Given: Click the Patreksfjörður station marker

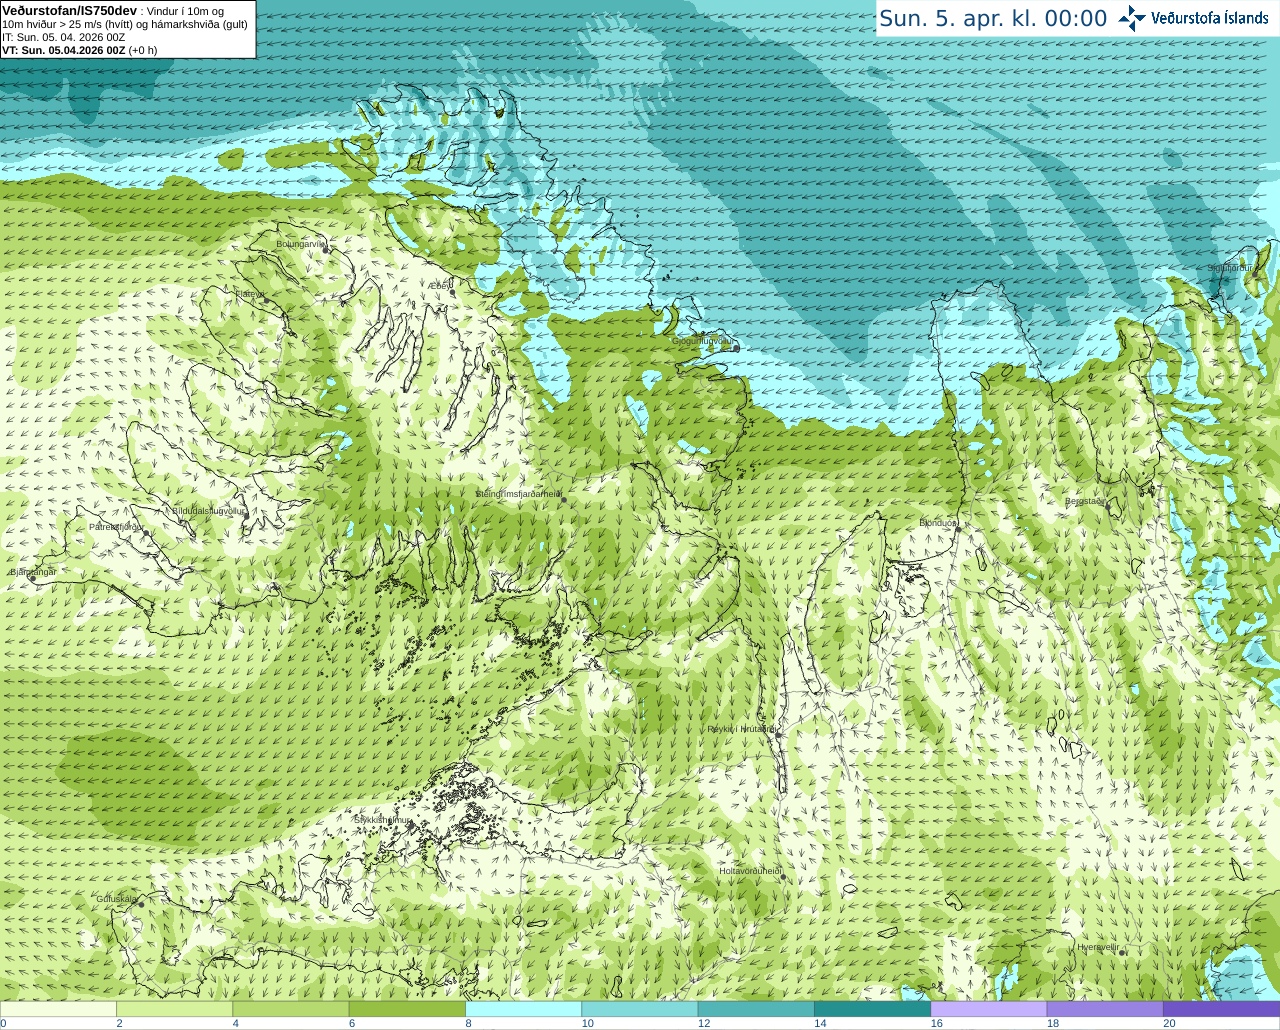Looking at the screenshot, I should tap(147, 533).
